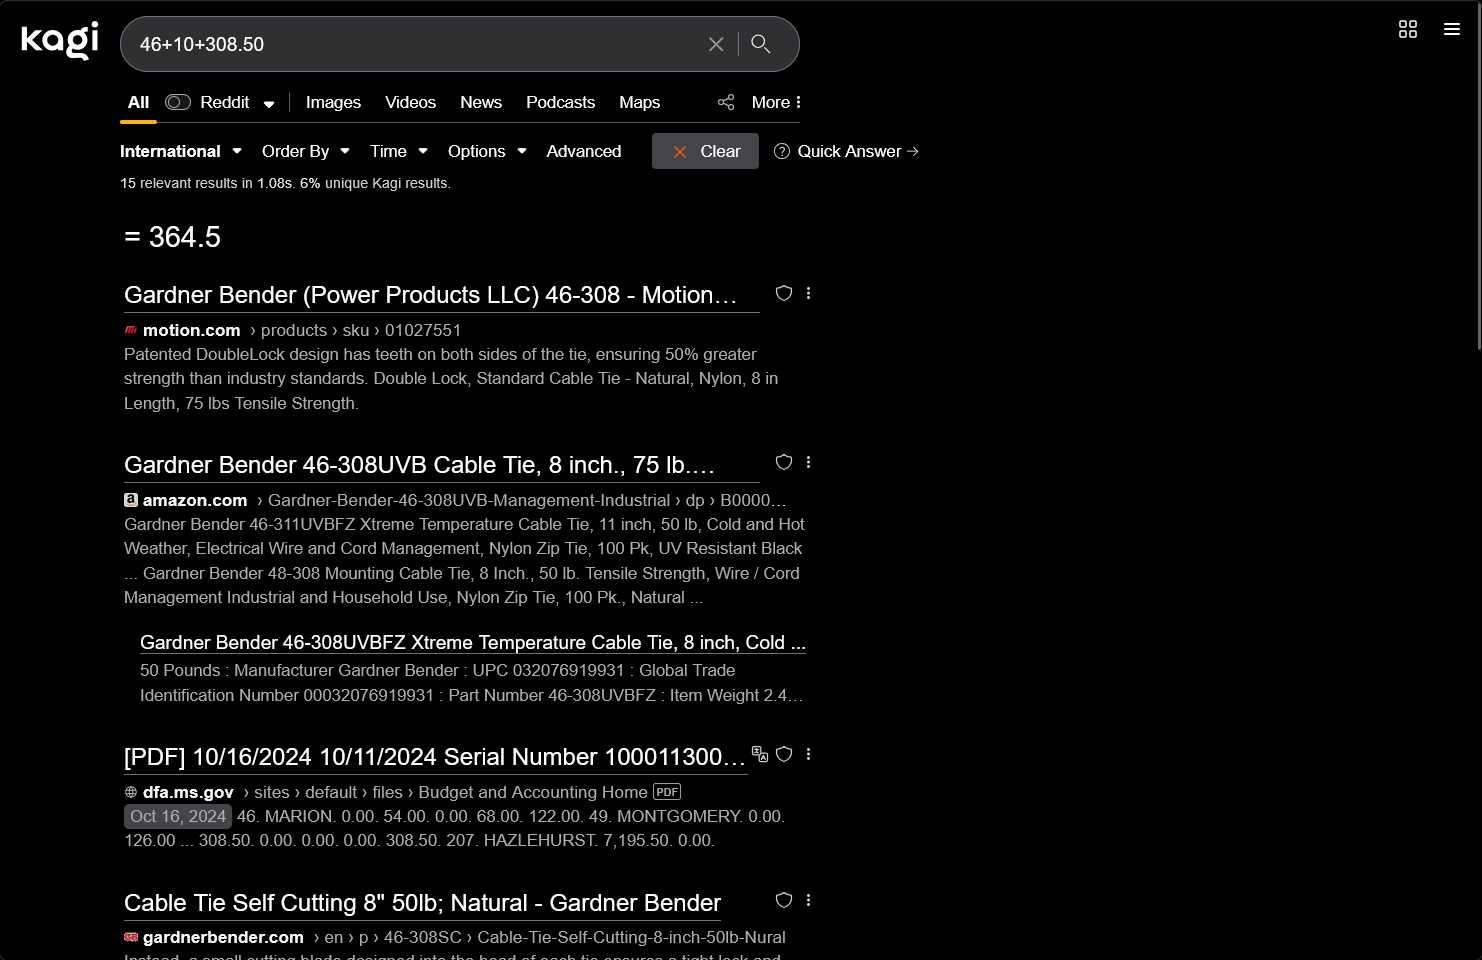1482x960 pixels.
Task: Click the magnifying glass search icon
Action: coord(761,44)
